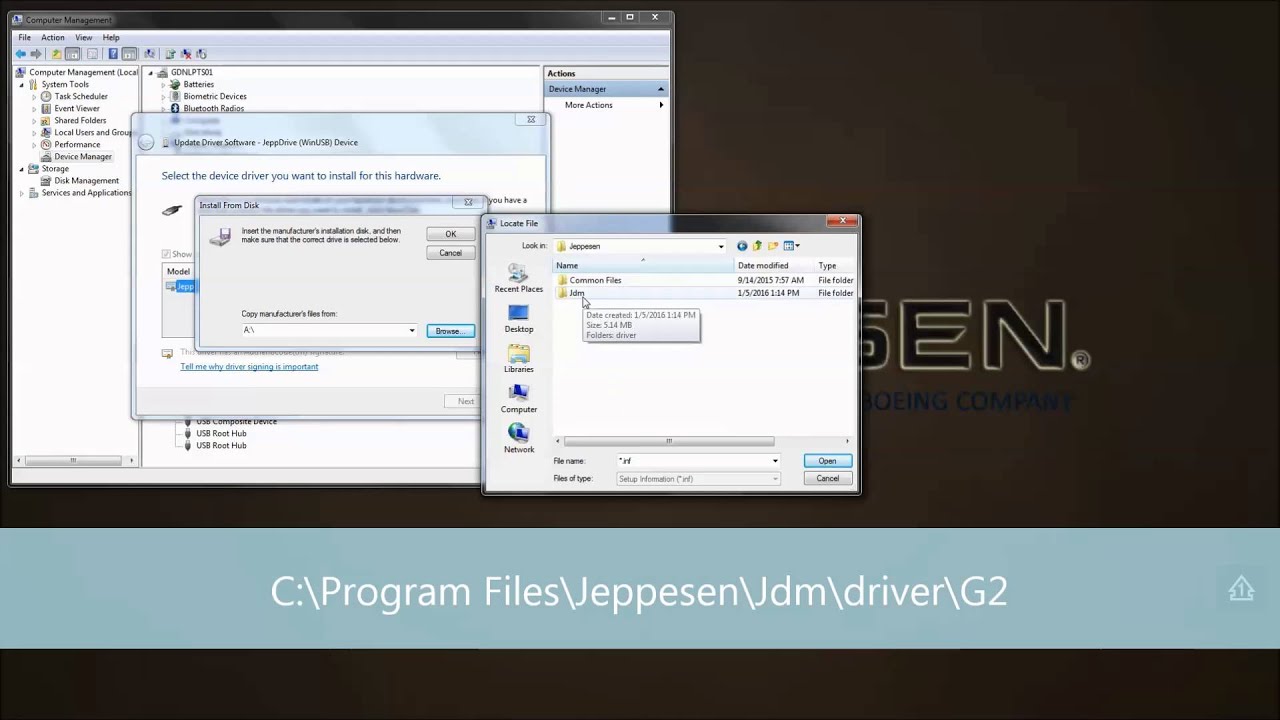Image resolution: width=1280 pixels, height=720 pixels.
Task: Expand the Event Viewer tree node
Action: click(34, 108)
